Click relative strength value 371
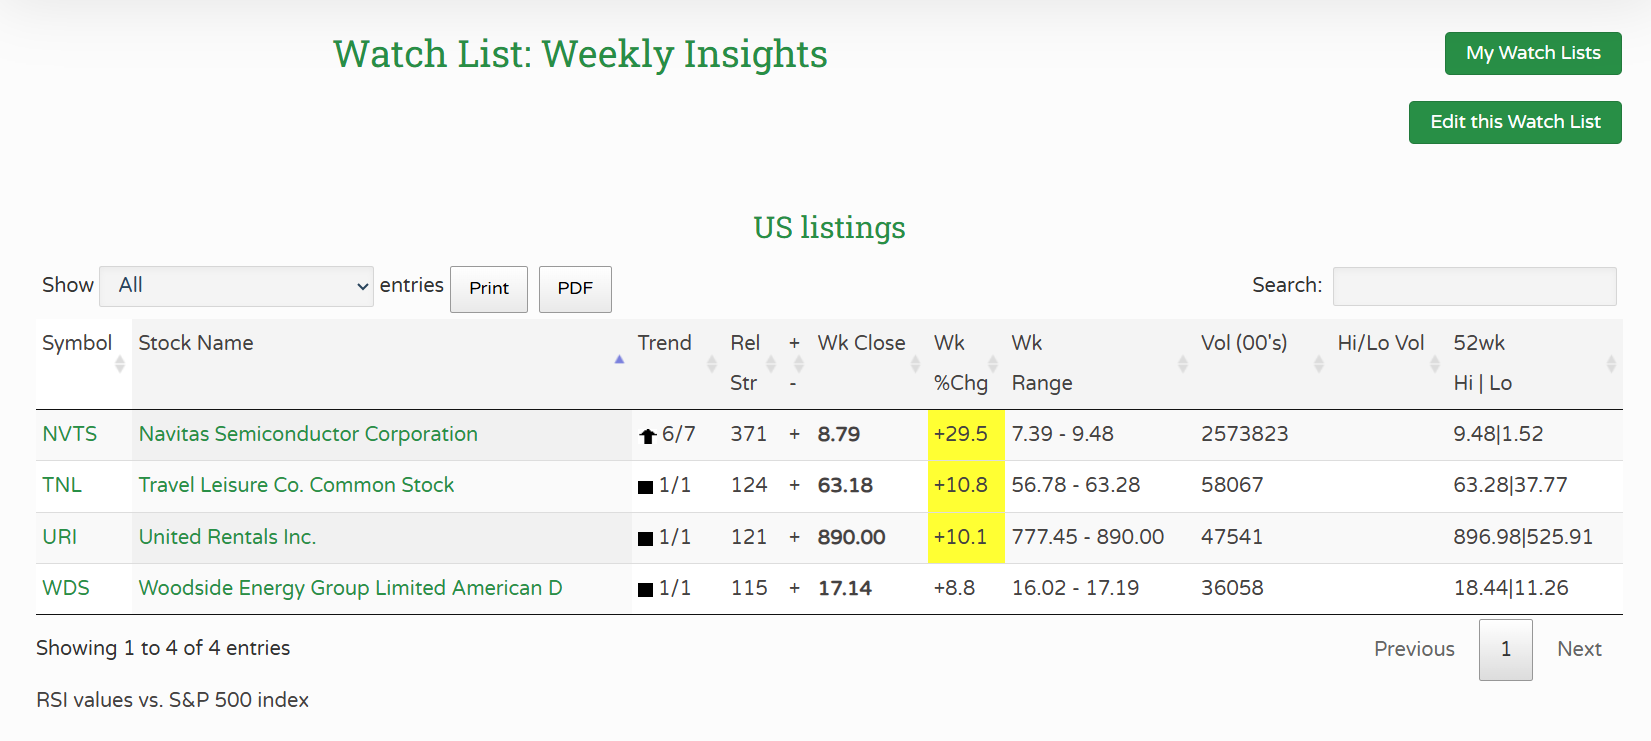This screenshot has width=1651, height=741. click(x=748, y=434)
